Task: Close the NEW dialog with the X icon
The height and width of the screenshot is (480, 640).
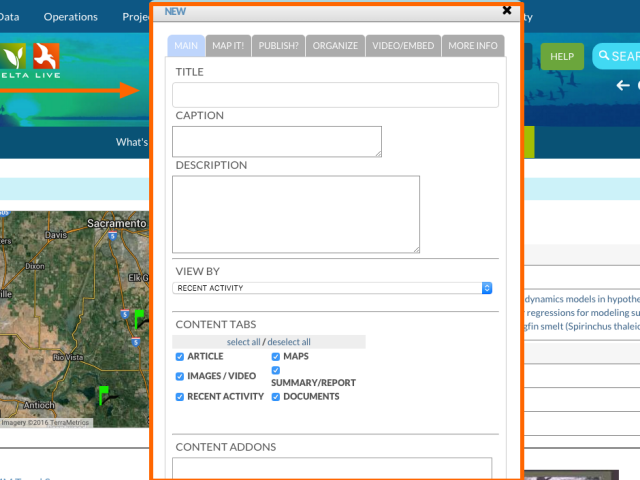Action: pyautogui.click(x=507, y=10)
